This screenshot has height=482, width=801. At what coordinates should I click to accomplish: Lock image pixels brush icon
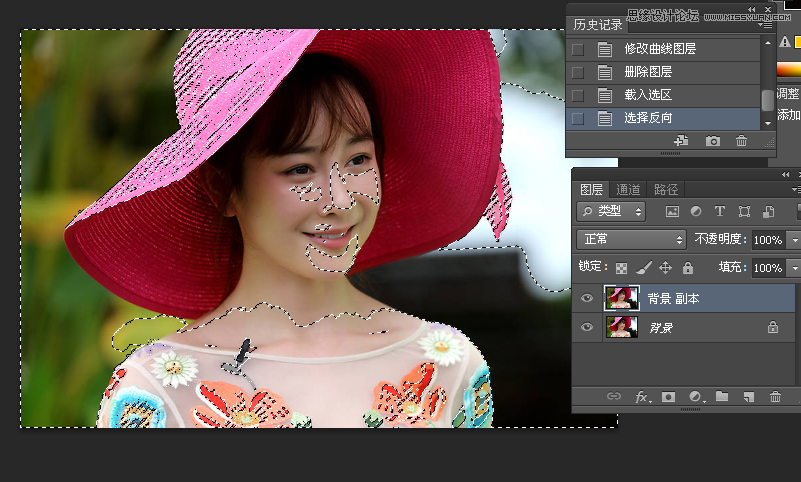tap(644, 267)
